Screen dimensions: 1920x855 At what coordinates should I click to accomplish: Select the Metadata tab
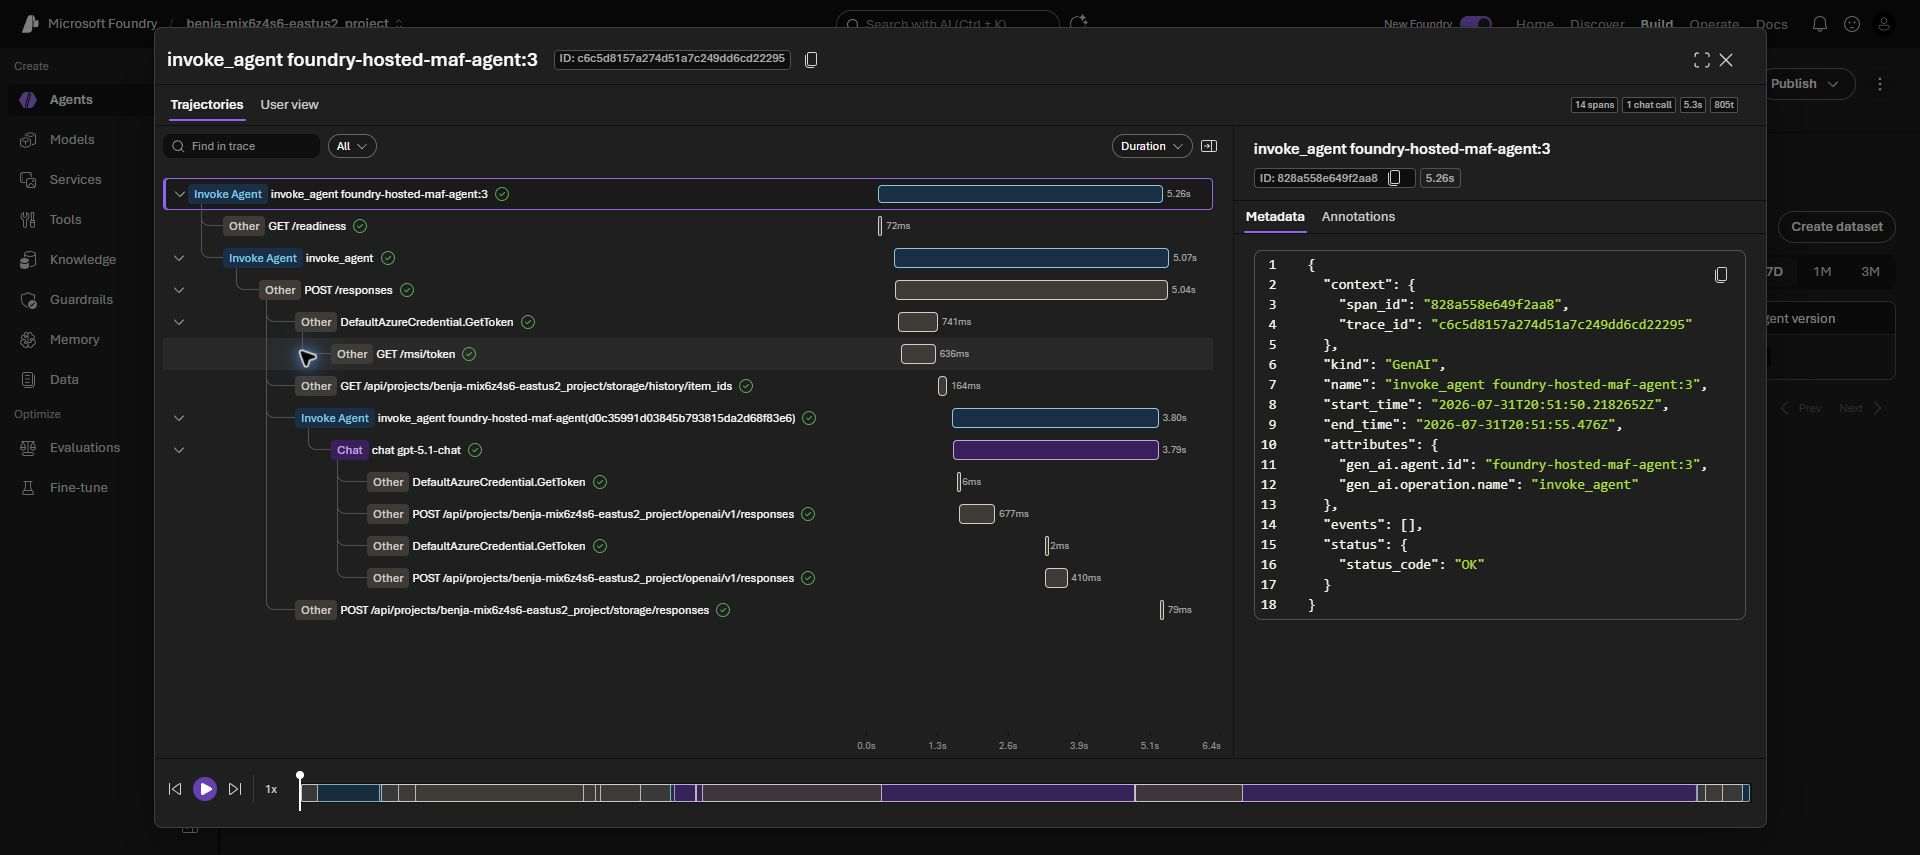tap(1275, 217)
